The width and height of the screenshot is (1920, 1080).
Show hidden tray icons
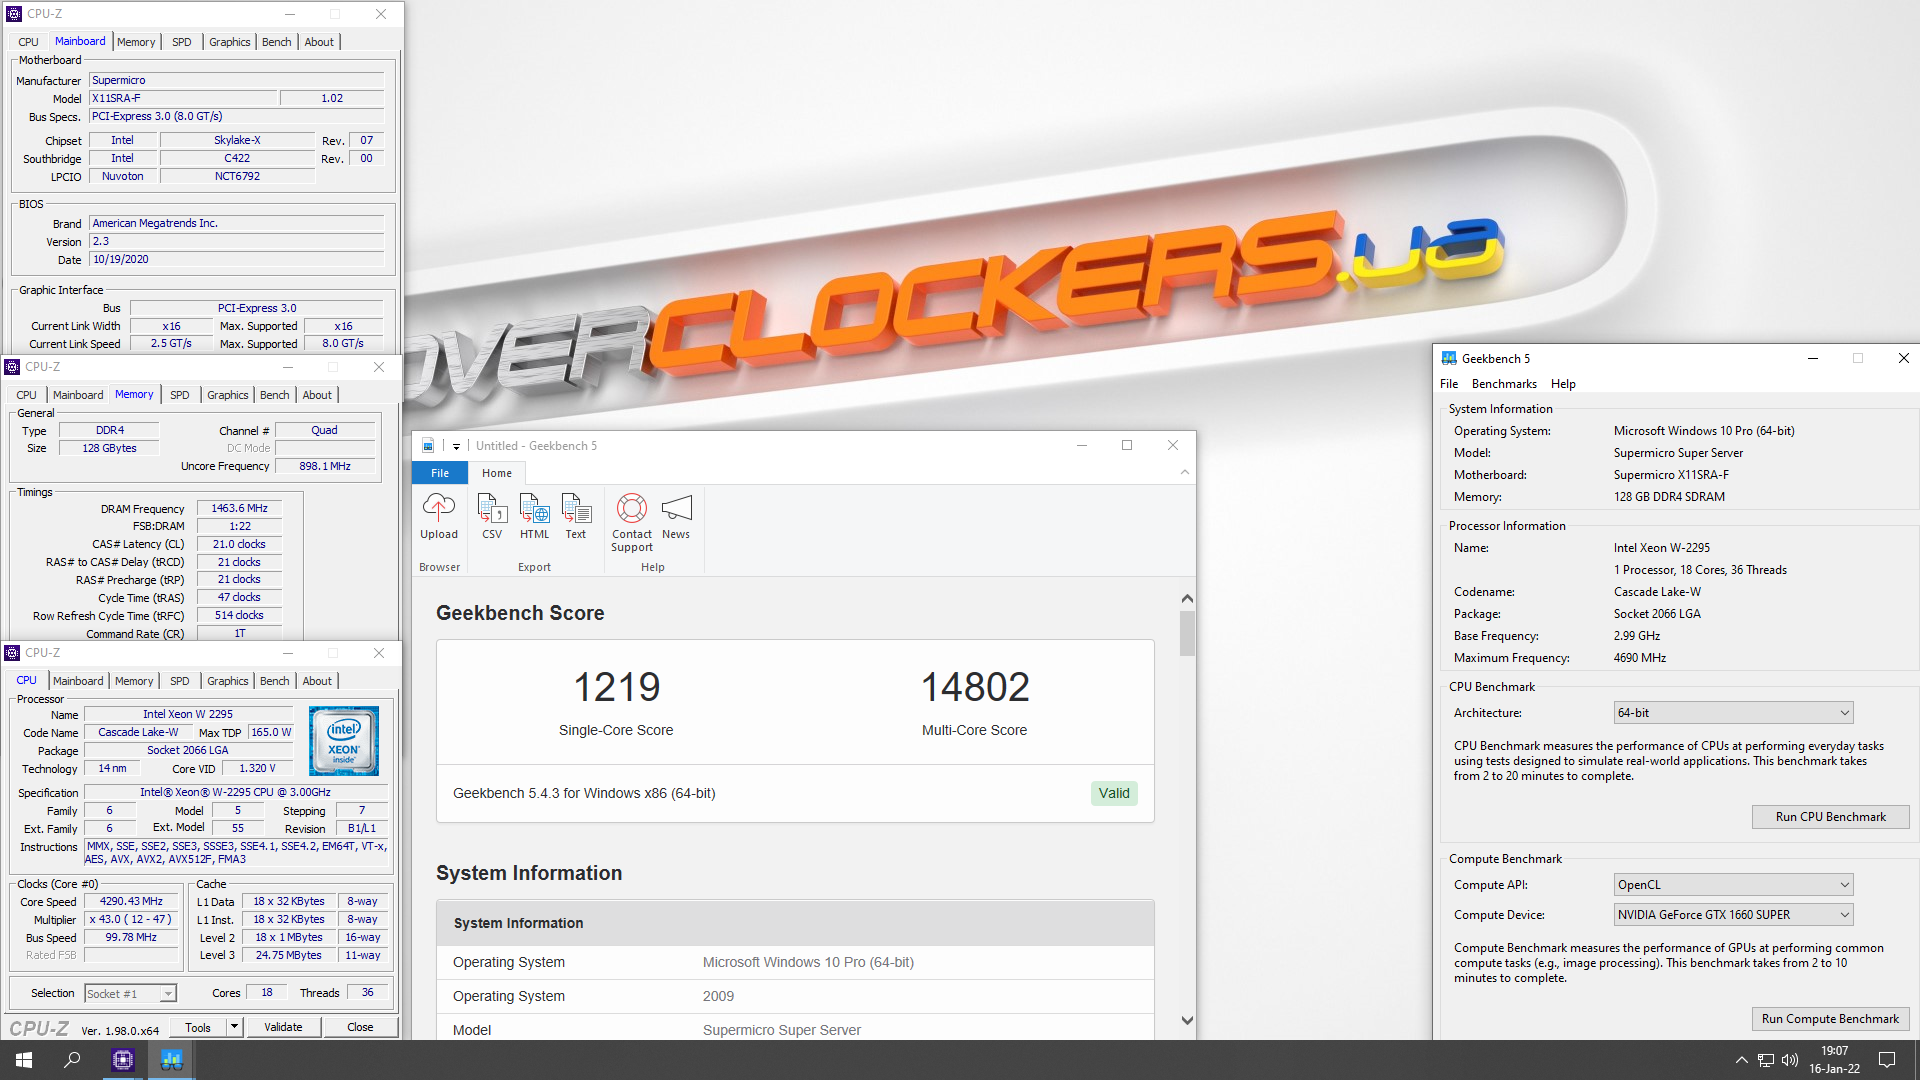click(1741, 1060)
